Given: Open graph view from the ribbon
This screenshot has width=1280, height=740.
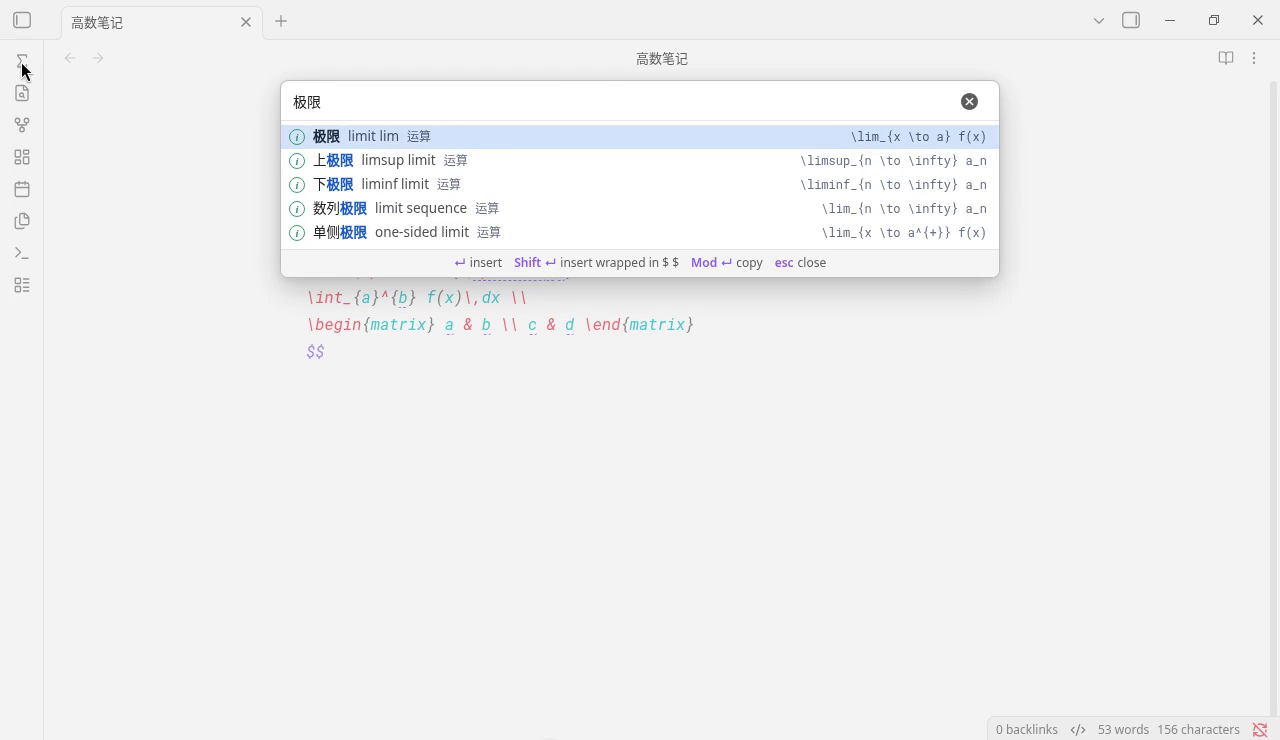Looking at the screenshot, I should 22,125.
